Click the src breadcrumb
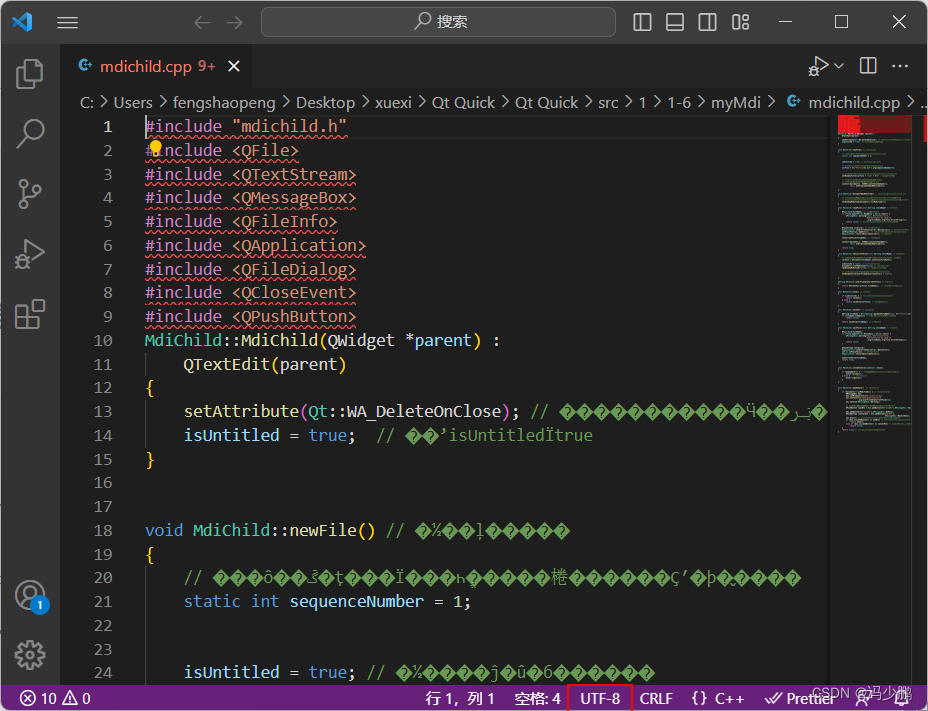 click(x=608, y=102)
